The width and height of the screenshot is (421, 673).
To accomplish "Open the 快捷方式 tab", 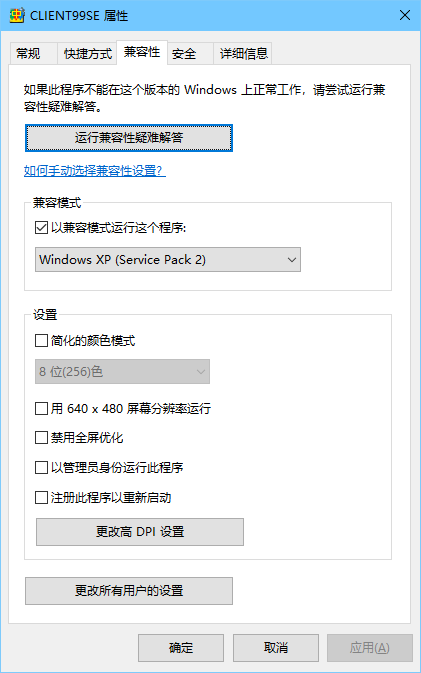I will click(87, 54).
